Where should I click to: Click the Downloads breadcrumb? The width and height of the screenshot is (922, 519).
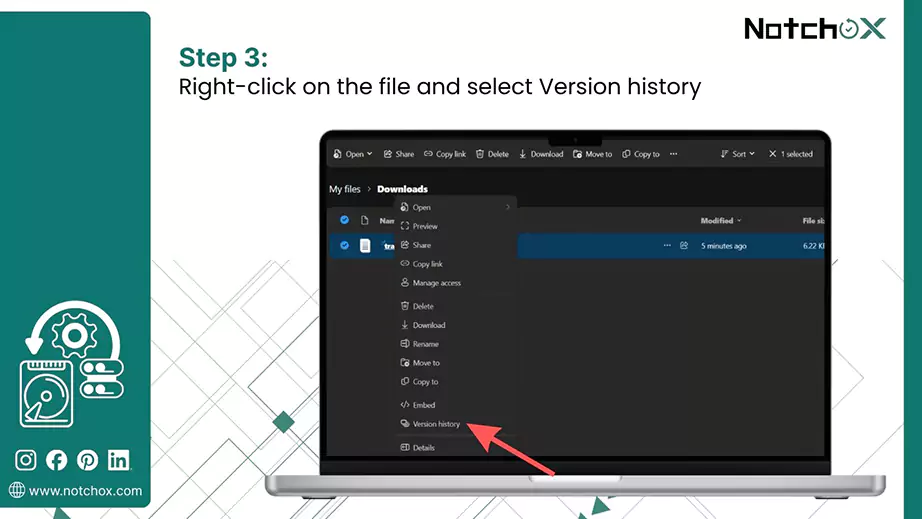[402, 189]
